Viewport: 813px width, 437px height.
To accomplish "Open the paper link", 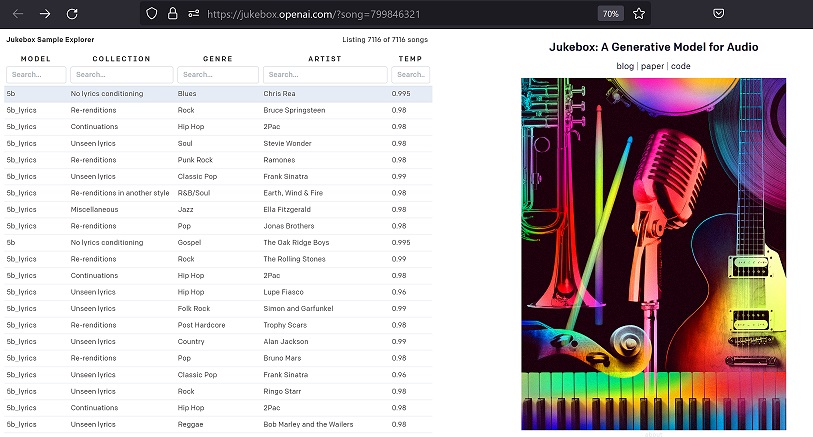I will click(x=652, y=66).
